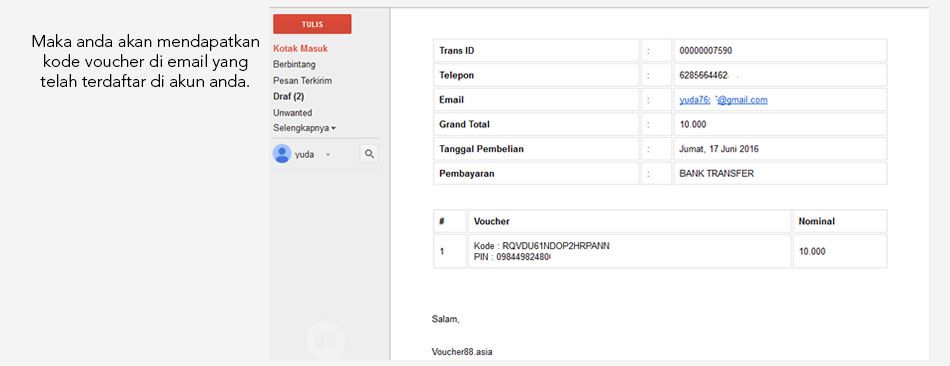Select the Trans ID number 00000007590

point(705,51)
